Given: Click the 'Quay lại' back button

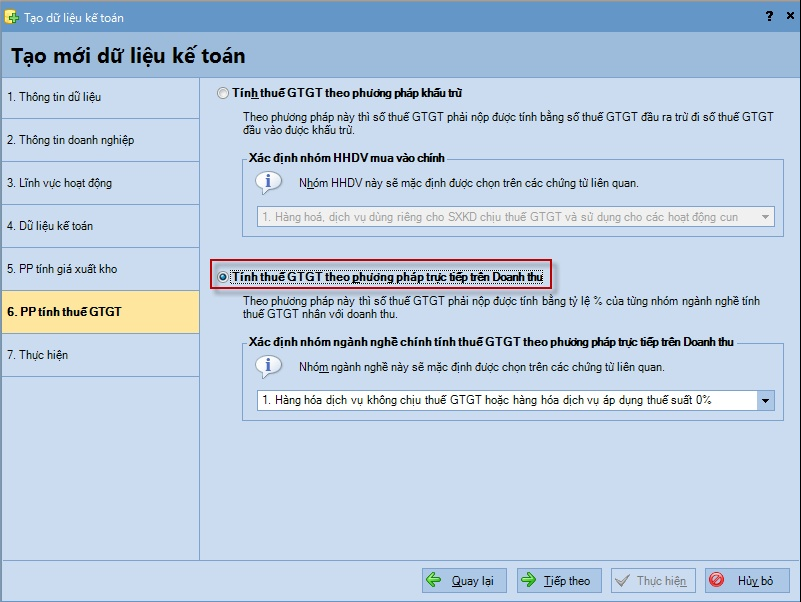Looking at the screenshot, I should coord(464,581).
